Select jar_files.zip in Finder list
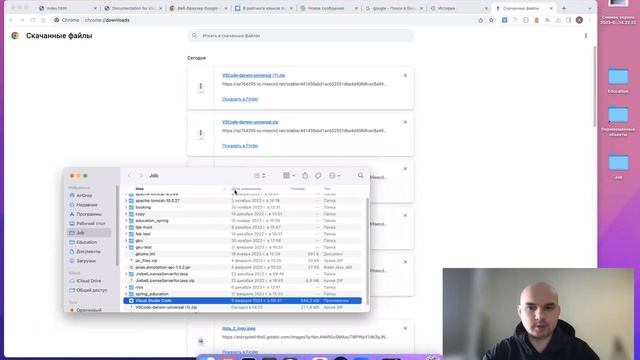The height and width of the screenshot is (360, 640). (x=242, y=260)
